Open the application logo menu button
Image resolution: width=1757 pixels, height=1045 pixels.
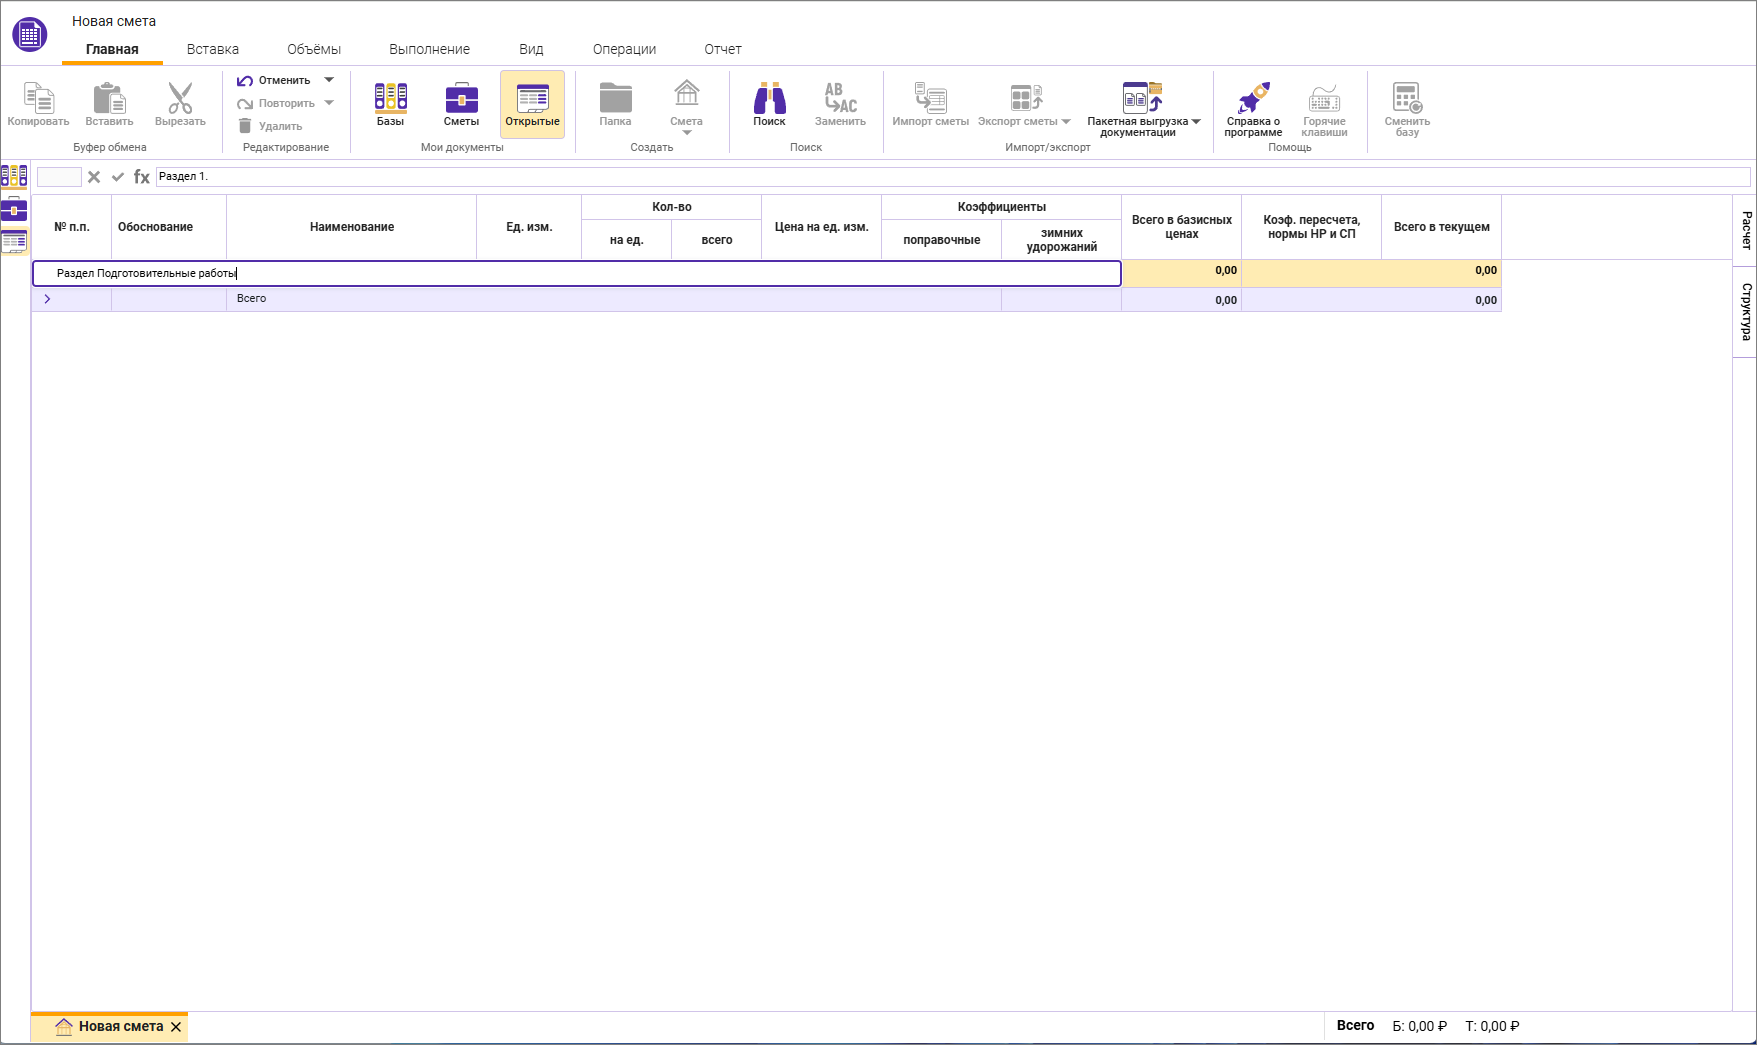29,35
